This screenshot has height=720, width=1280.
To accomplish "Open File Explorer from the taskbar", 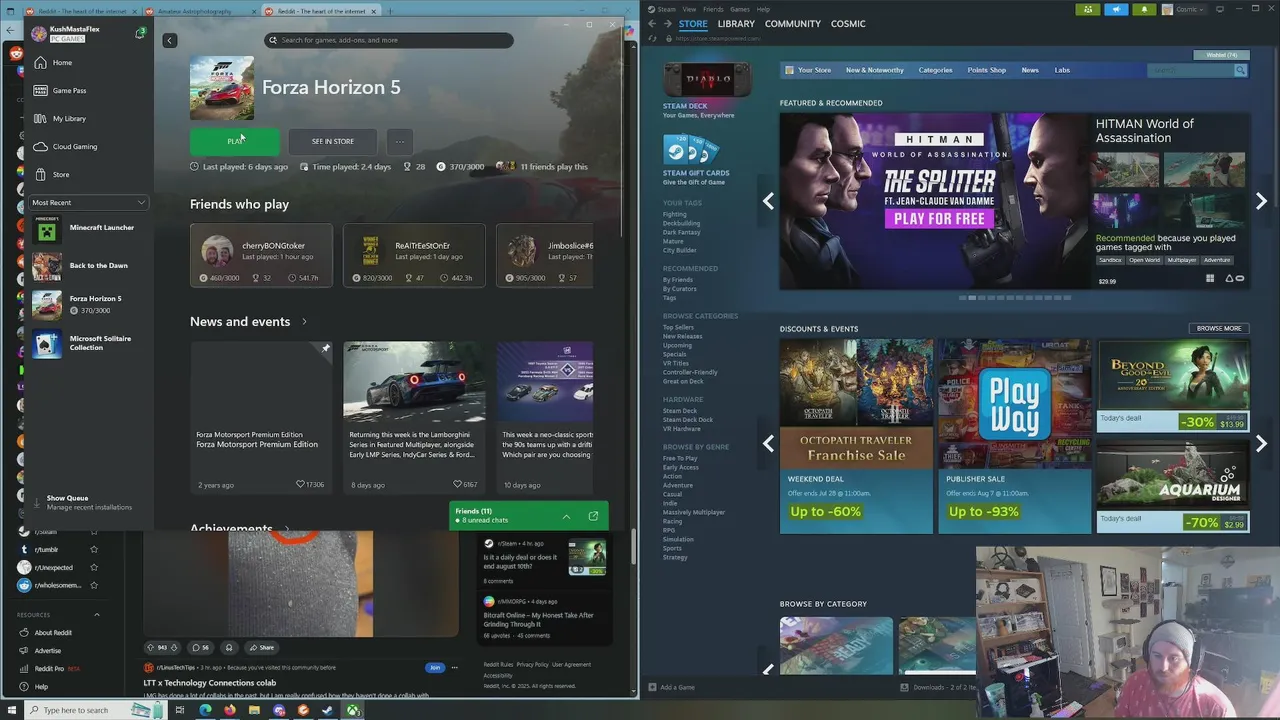I will [255, 711].
